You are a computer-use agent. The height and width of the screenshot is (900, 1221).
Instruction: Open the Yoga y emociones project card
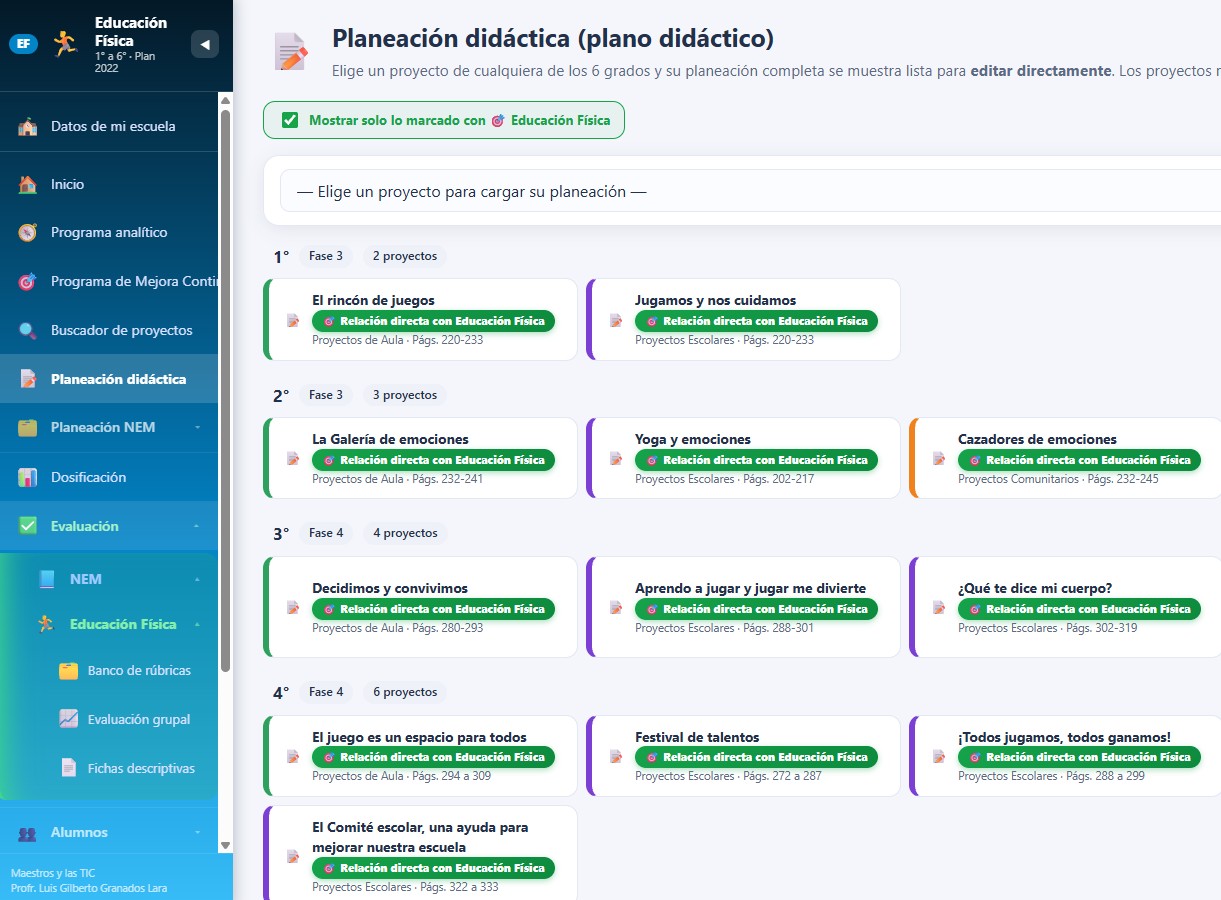click(x=743, y=458)
